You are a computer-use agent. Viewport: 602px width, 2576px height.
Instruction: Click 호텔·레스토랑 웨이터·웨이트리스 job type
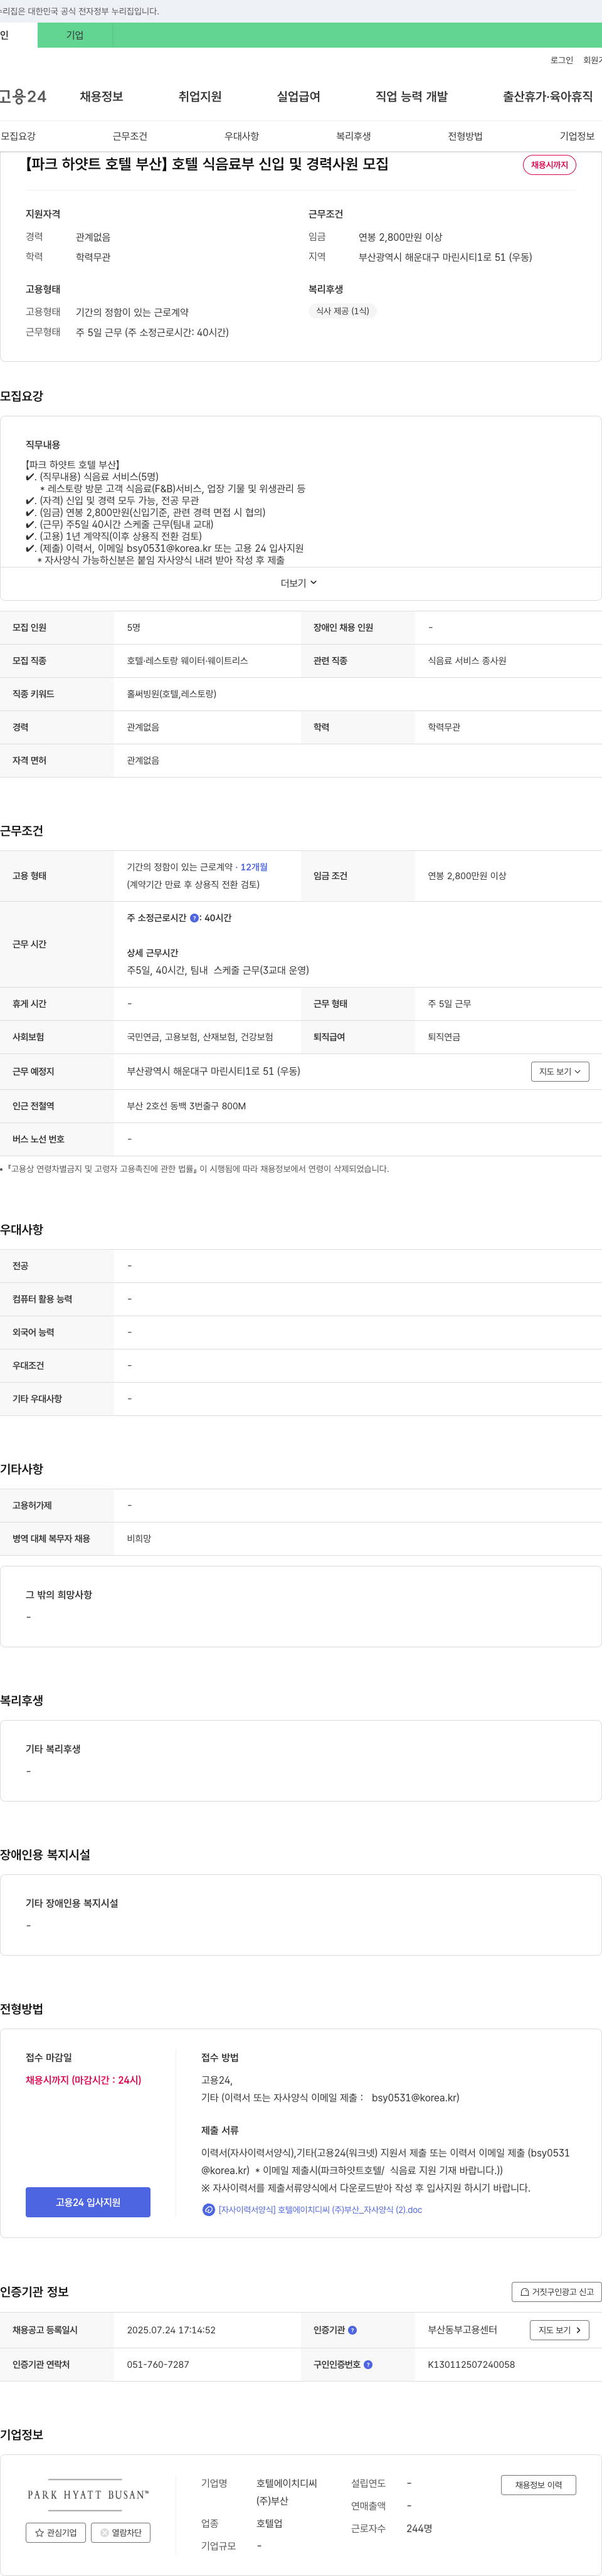tap(187, 661)
